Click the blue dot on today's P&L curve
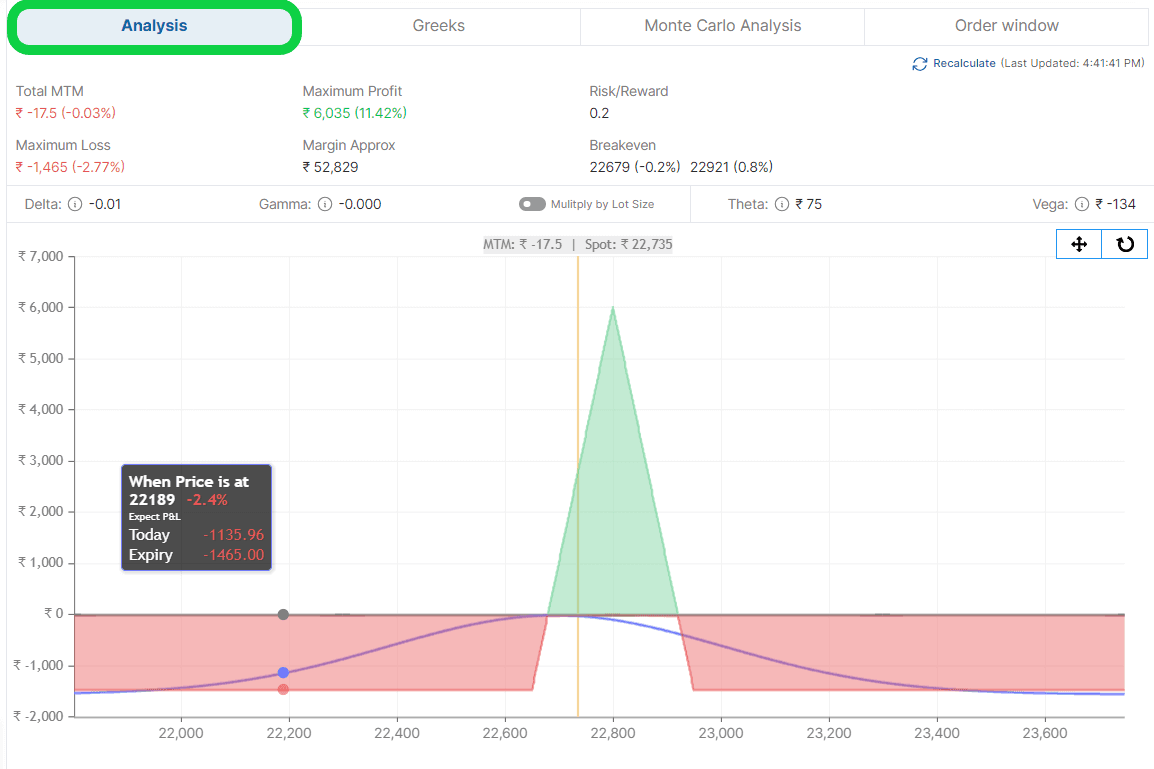 pyautogui.click(x=283, y=672)
